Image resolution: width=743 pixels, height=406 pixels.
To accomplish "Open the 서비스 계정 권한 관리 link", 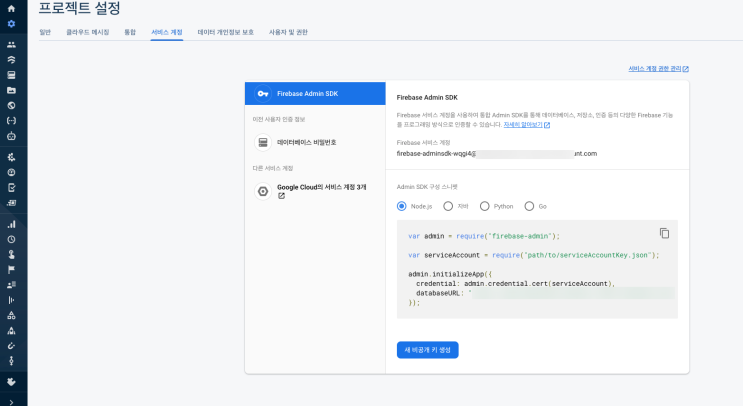I will click(658, 69).
